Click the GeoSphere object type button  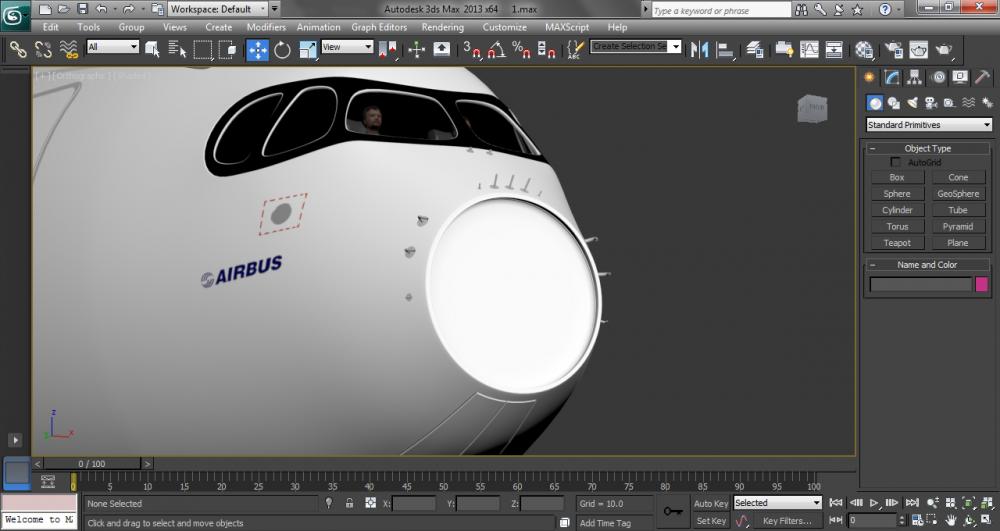tap(958, 194)
